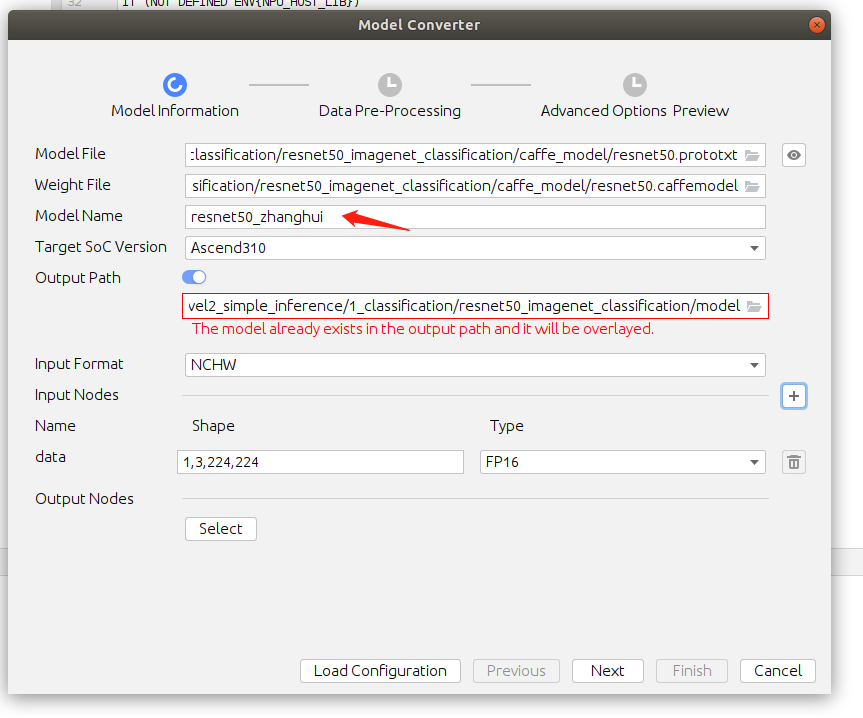Click the Model Information step icon
Image resolution: width=863 pixels, height=718 pixels.
[175, 85]
